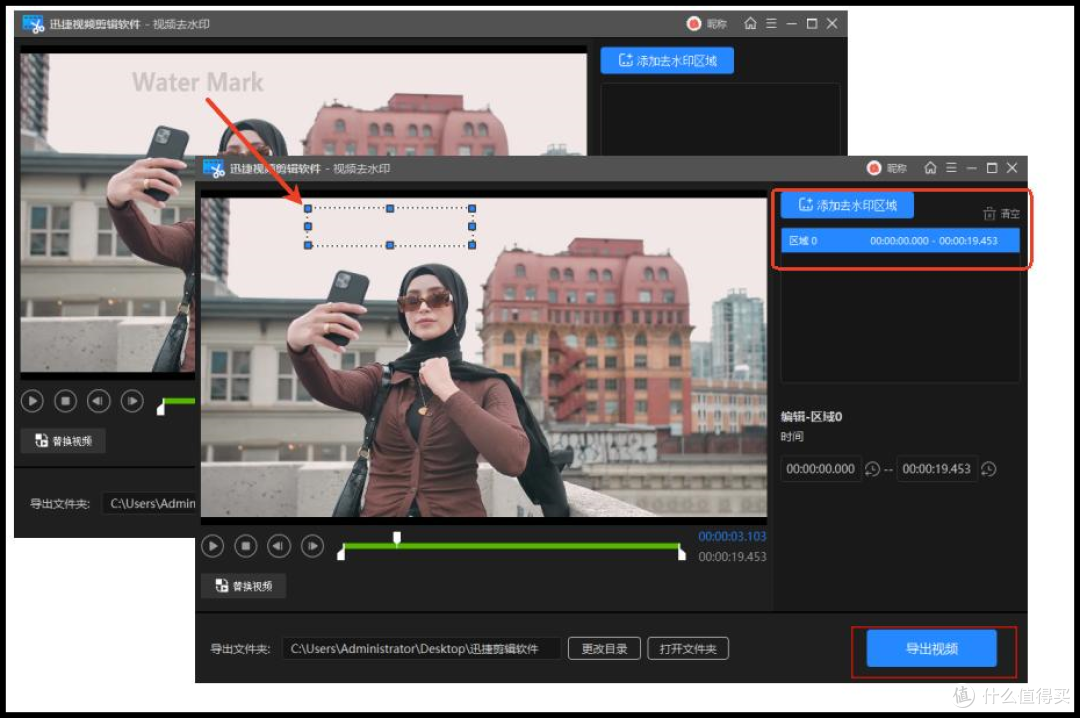Click 打开文件夹 button
This screenshot has height=718, width=1080.
687,648
